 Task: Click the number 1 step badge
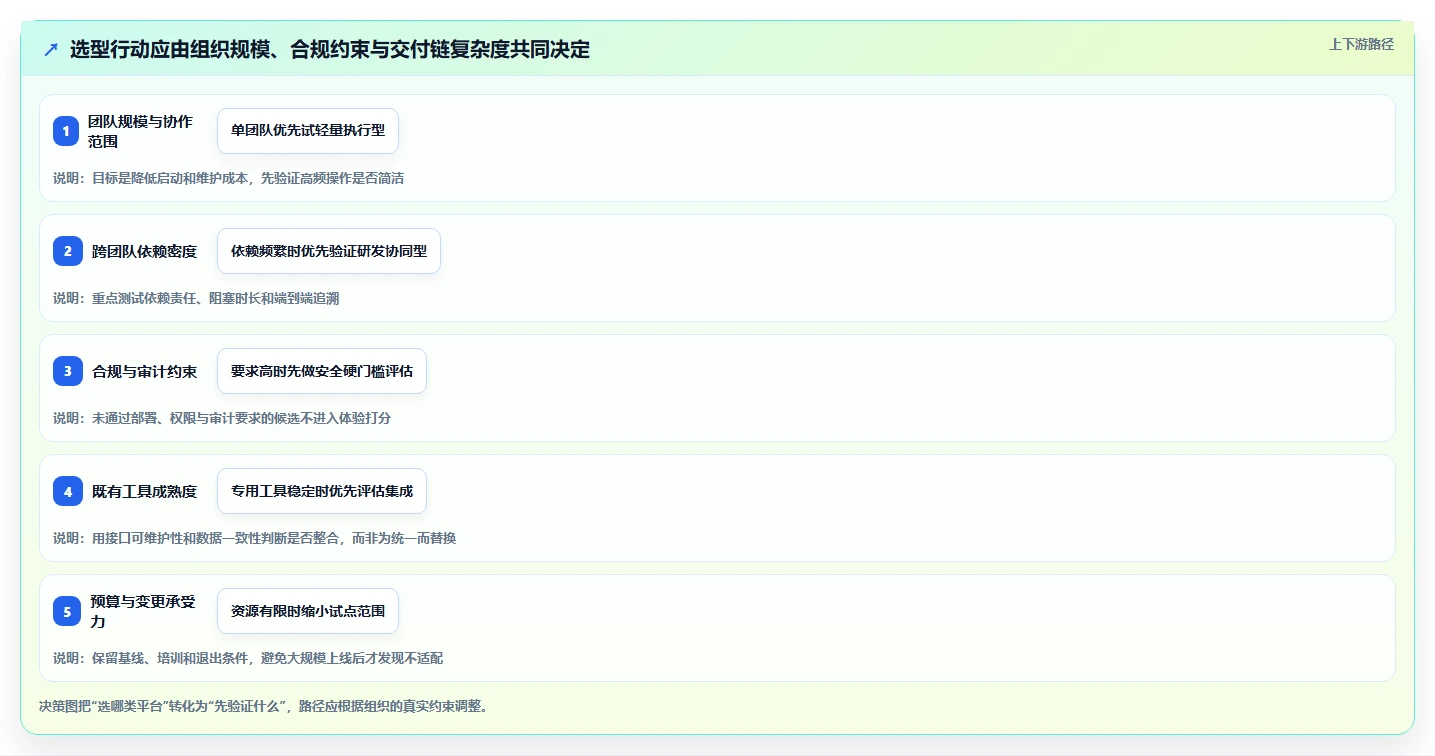pyautogui.click(x=66, y=131)
